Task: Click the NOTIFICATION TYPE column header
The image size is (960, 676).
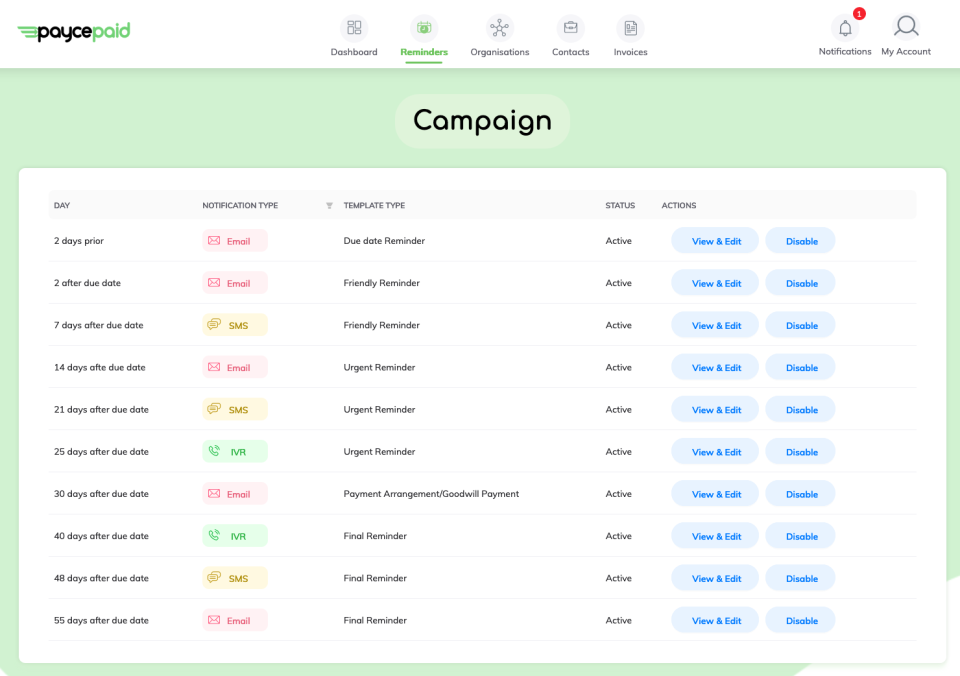Action: pyautogui.click(x=240, y=206)
